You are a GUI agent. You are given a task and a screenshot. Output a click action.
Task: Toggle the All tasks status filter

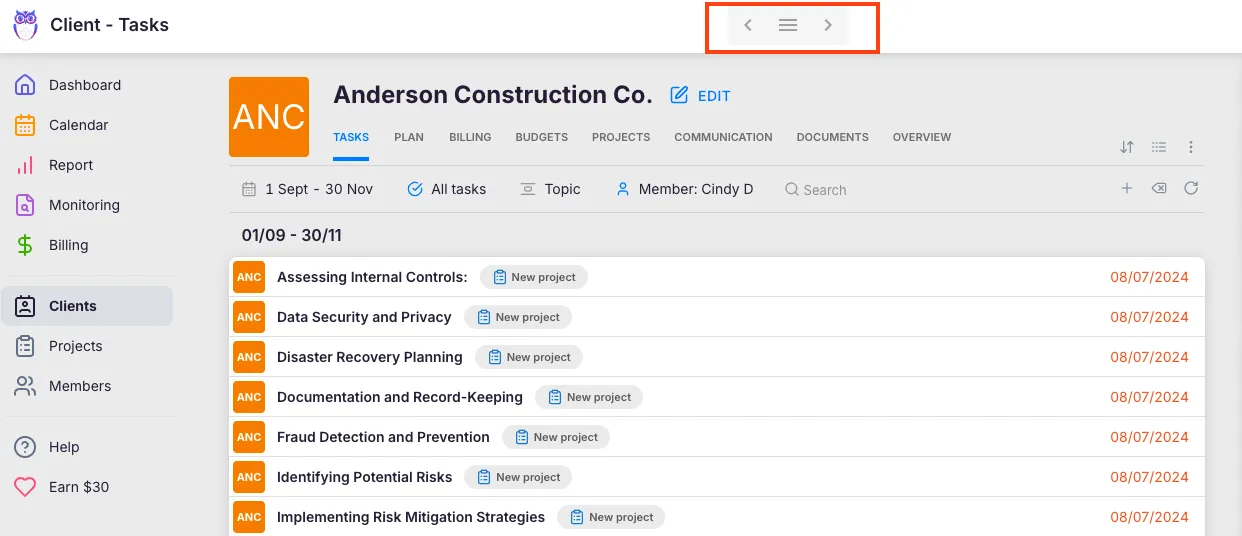click(447, 189)
